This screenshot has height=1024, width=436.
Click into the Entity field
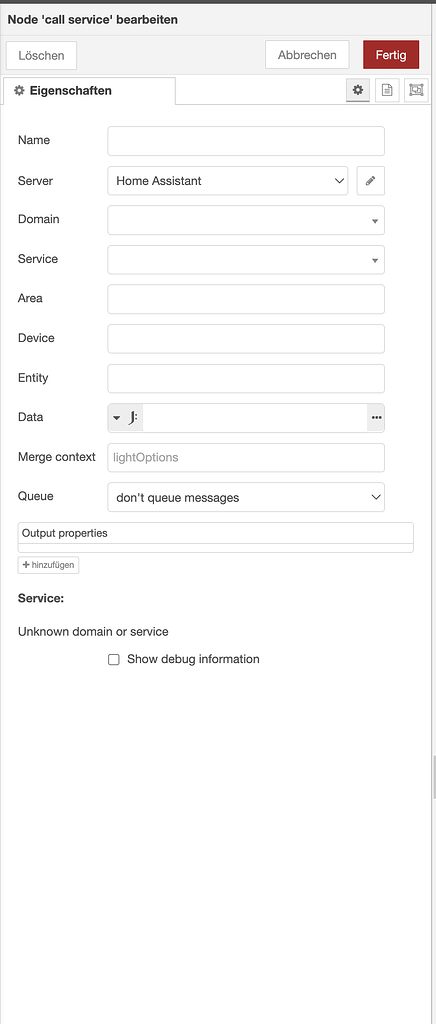[246, 378]
